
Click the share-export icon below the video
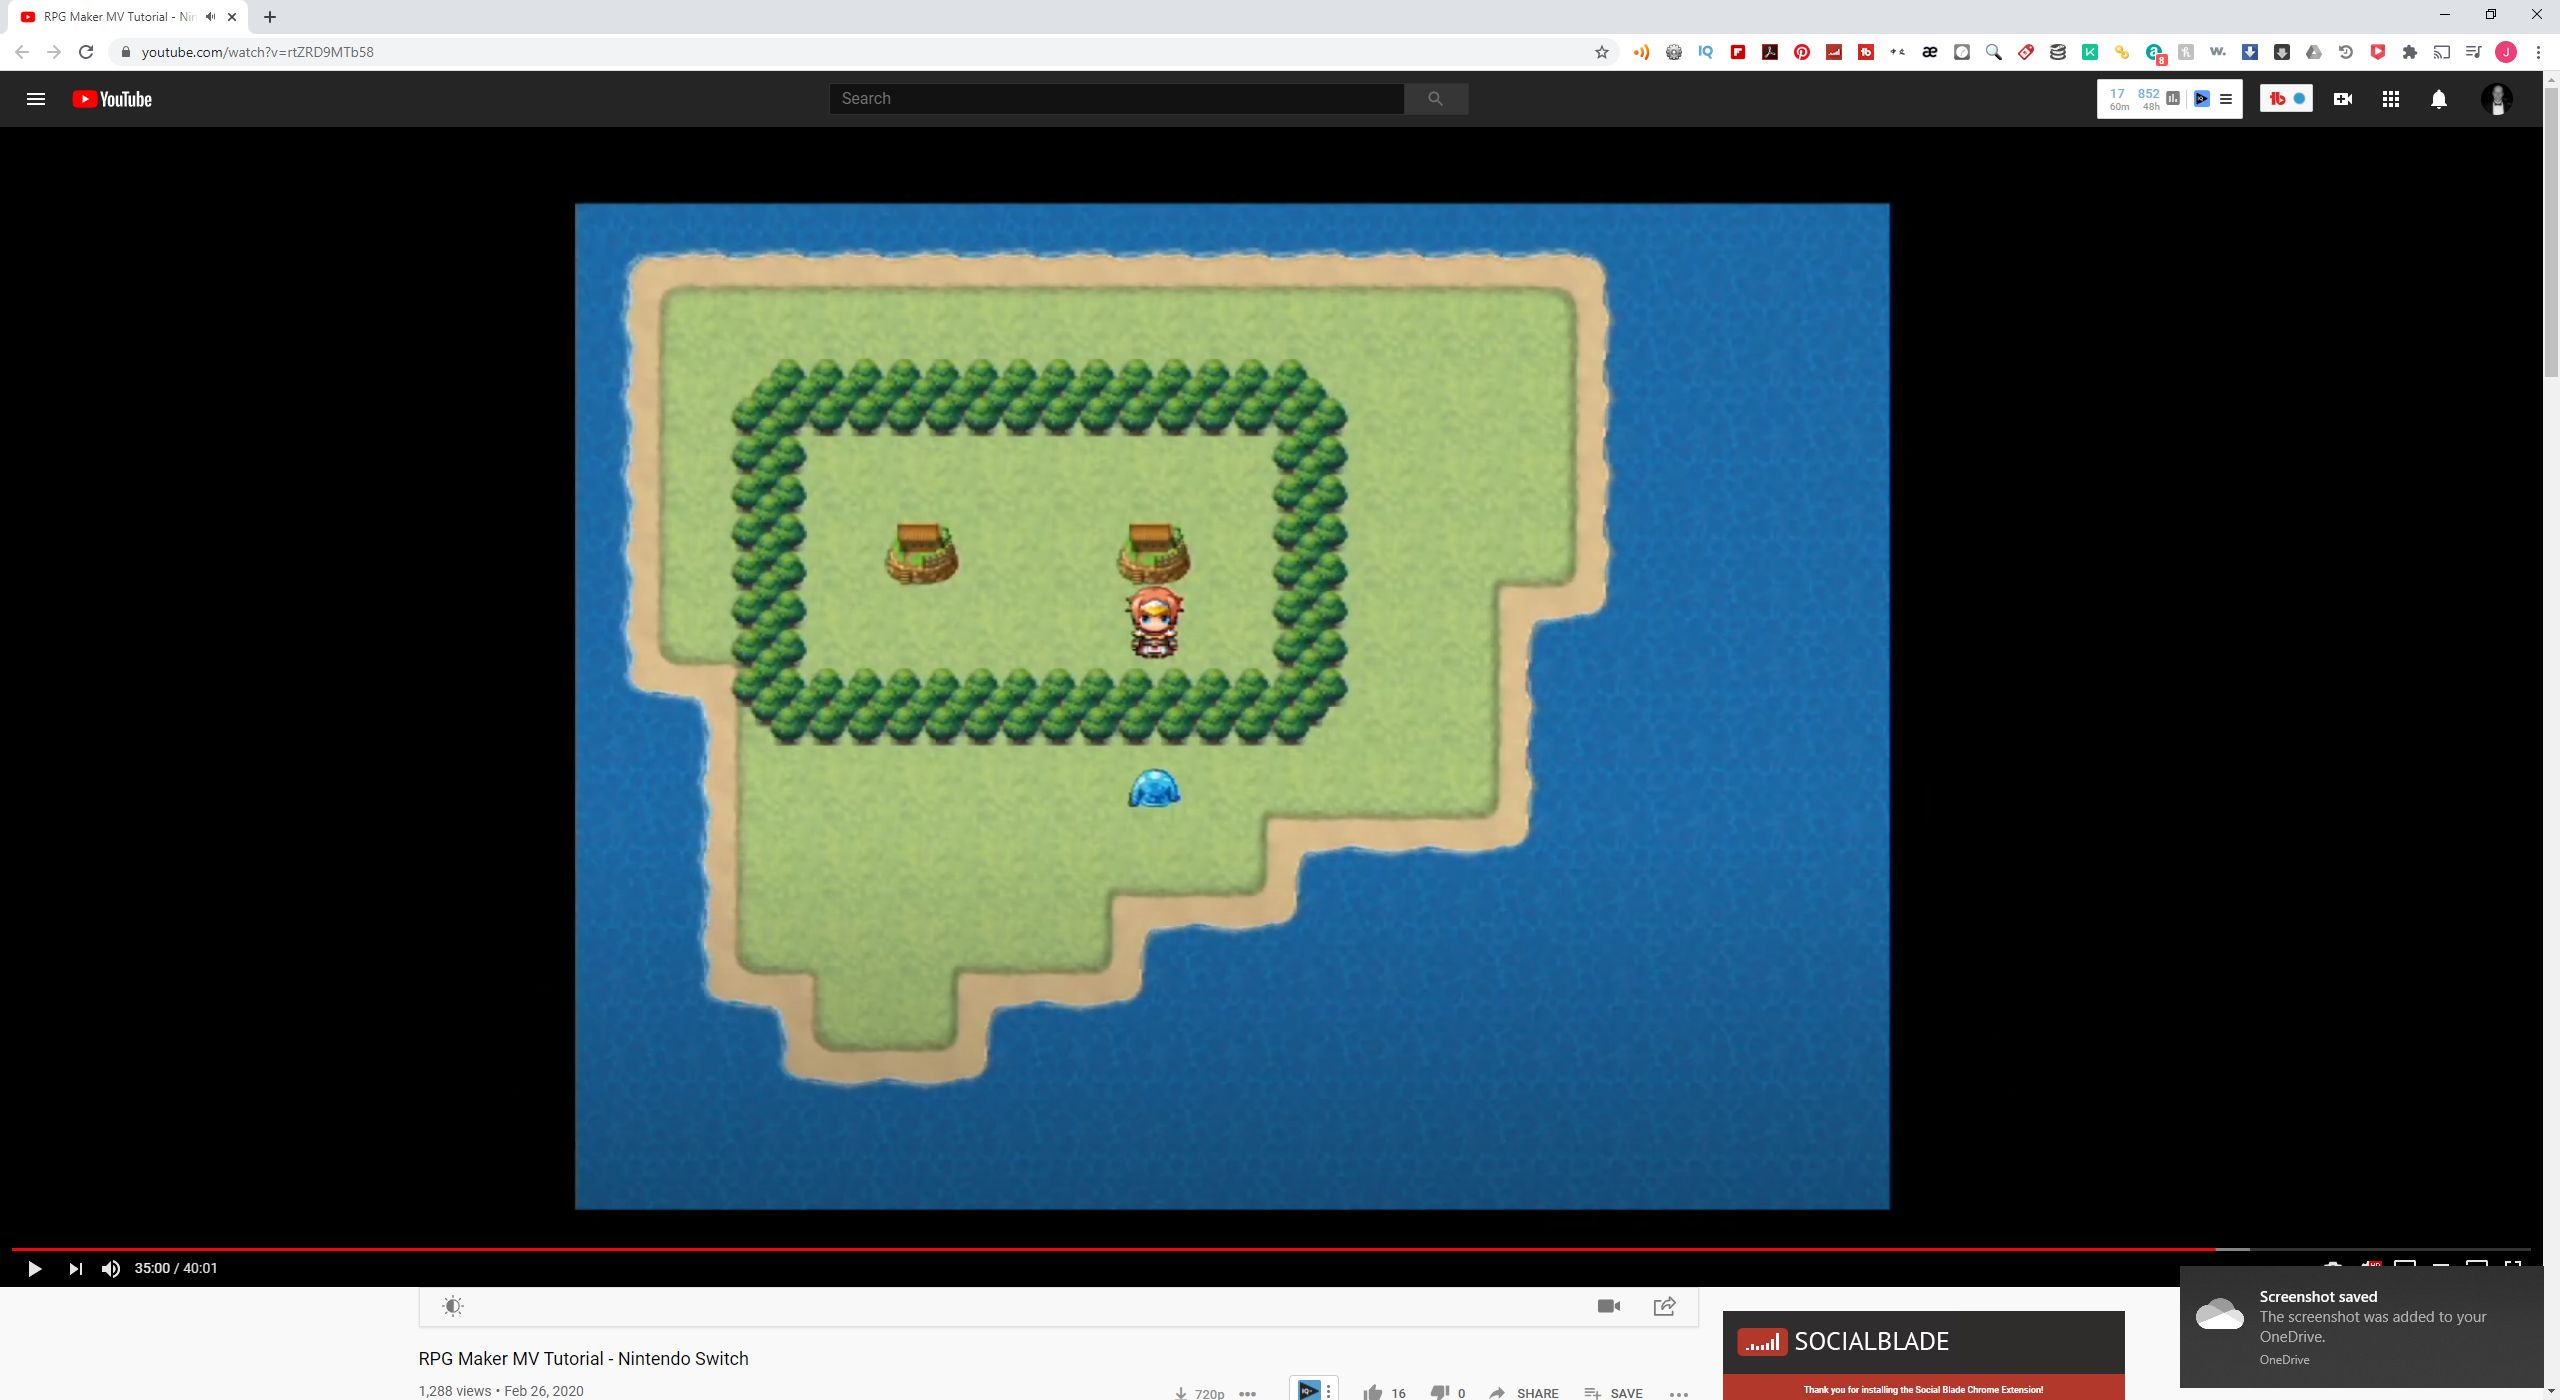pyautogui.click(x=1665, y=1306)
